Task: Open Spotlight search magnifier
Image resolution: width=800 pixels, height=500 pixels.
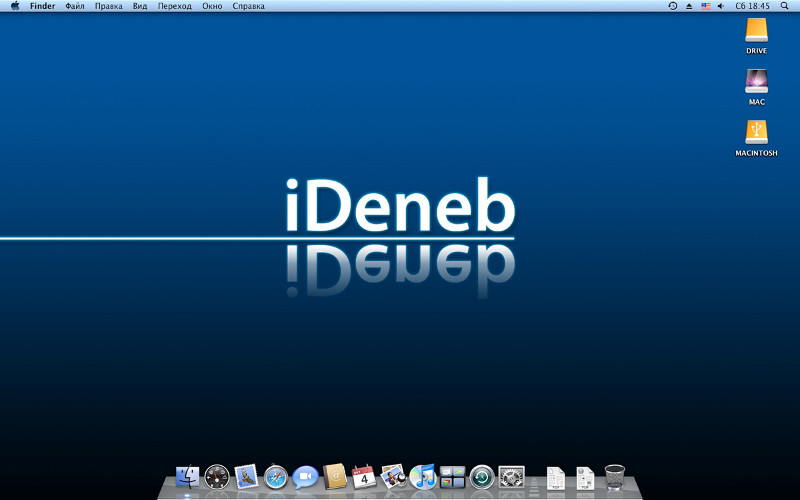Action: (784, 6)
